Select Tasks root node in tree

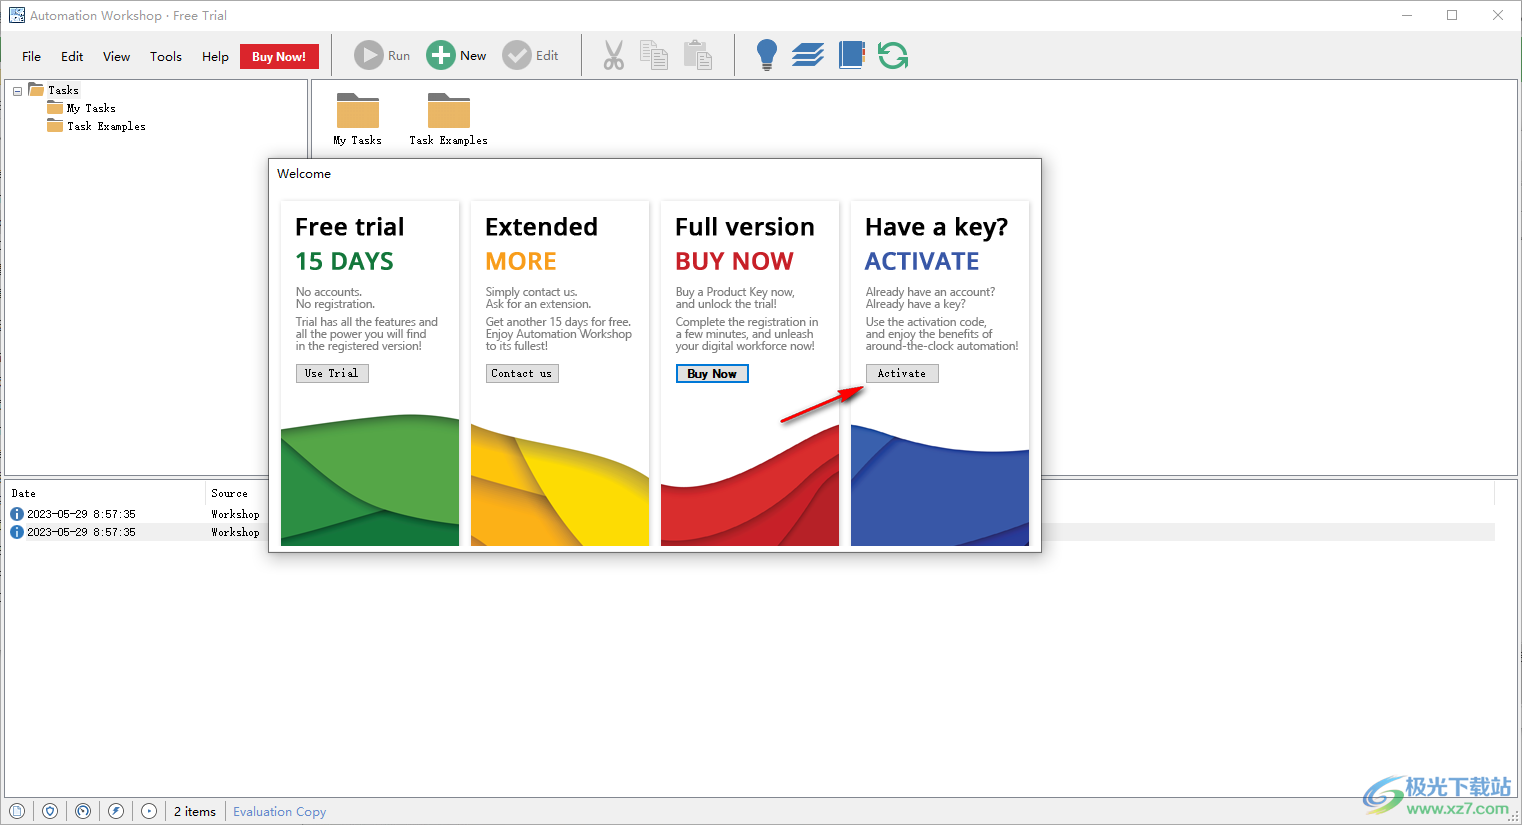pyautogui.click(x=63, y=90)
